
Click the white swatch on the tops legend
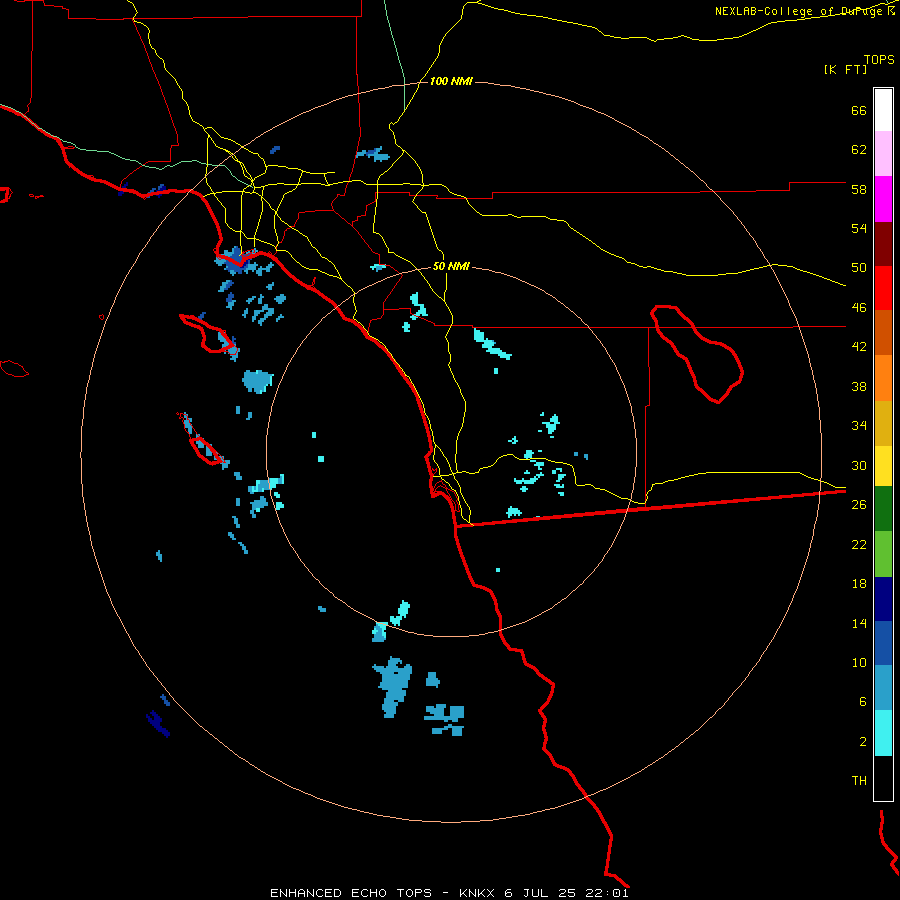coord(883,110)
